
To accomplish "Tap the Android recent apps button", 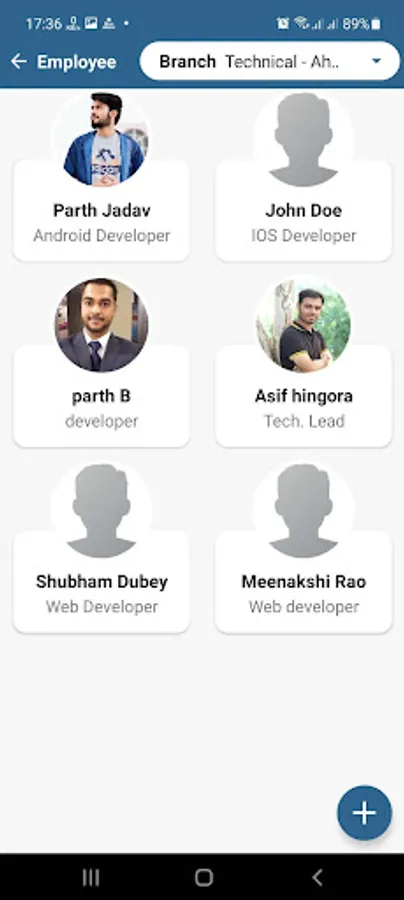I will point(91,877).
